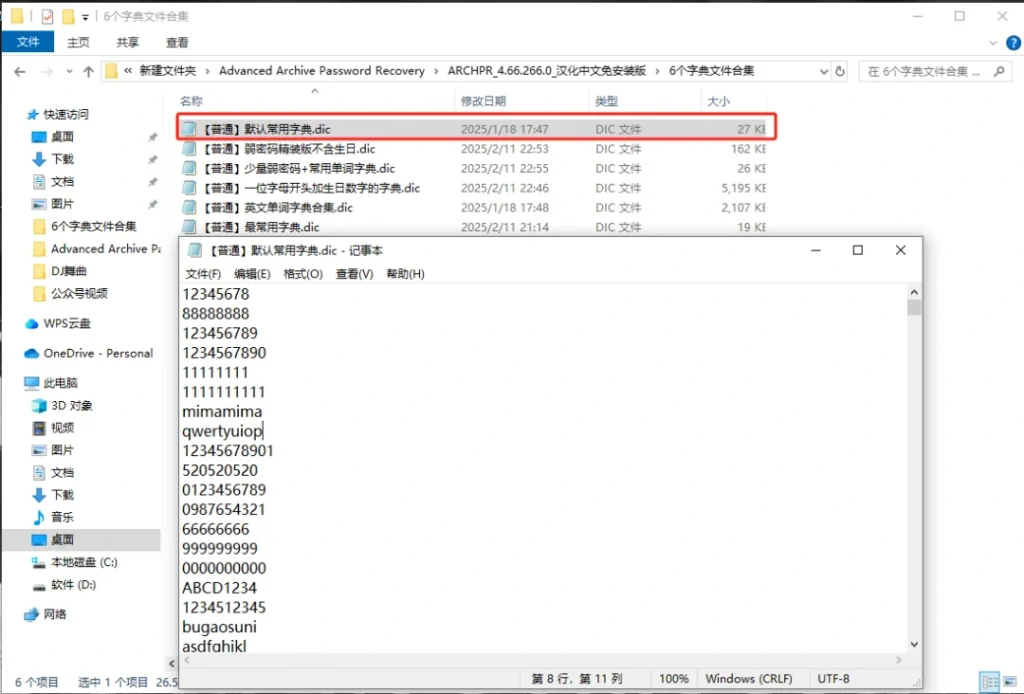Switch to the 查看 ribbon tab
The width and height of the screenshot is (1024, 694).
point(175,42)
